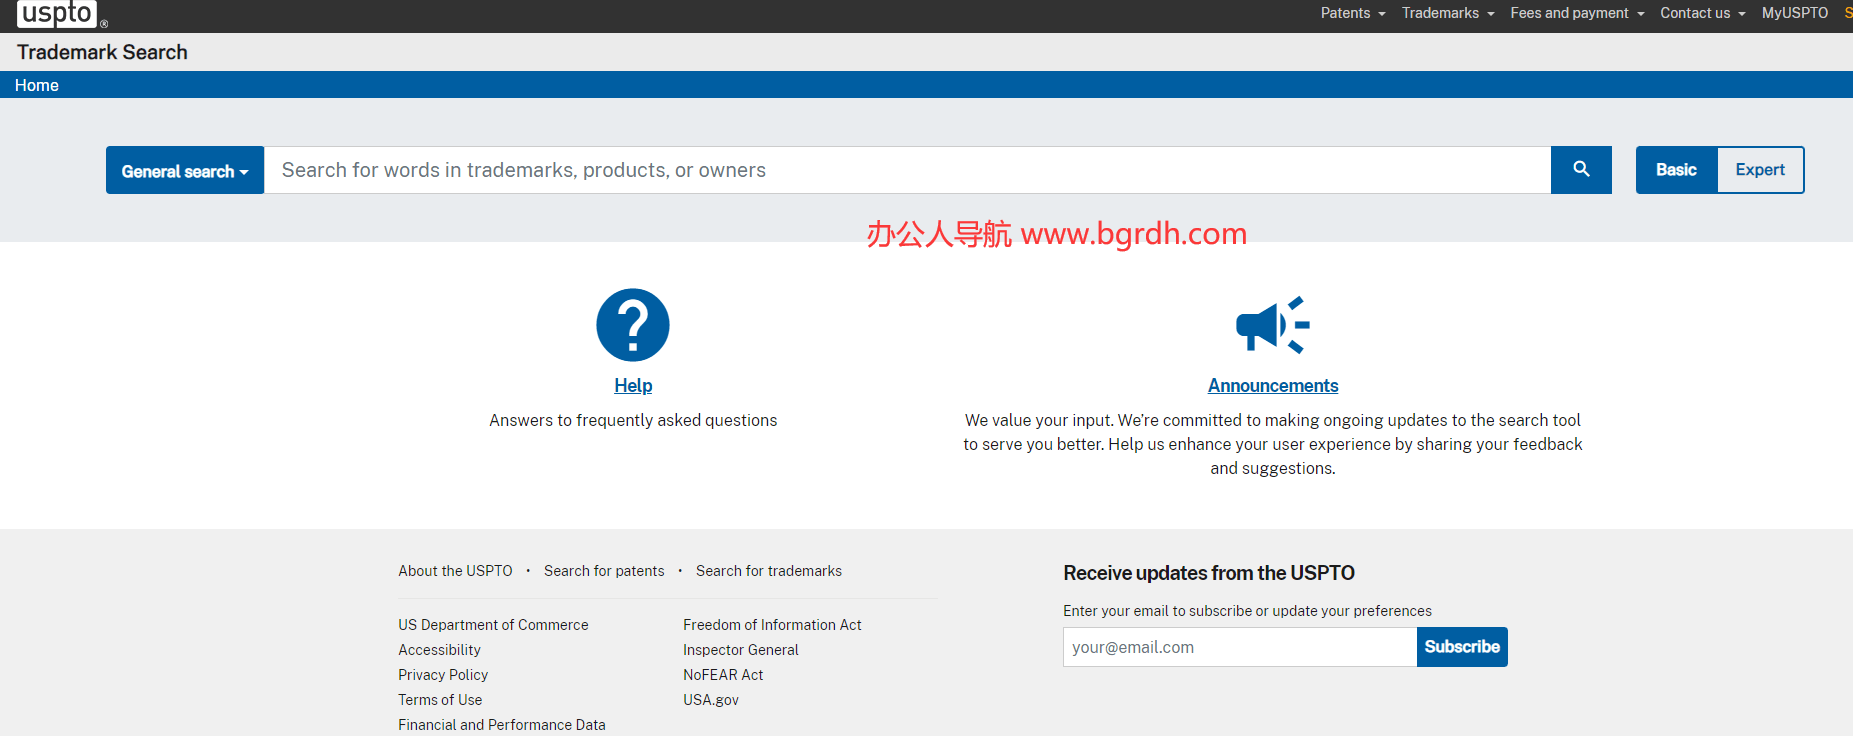The height and width of the screenshot is (736, 1853).
Task: Click the magnifying glass search button
Action: pos(1580,170)
